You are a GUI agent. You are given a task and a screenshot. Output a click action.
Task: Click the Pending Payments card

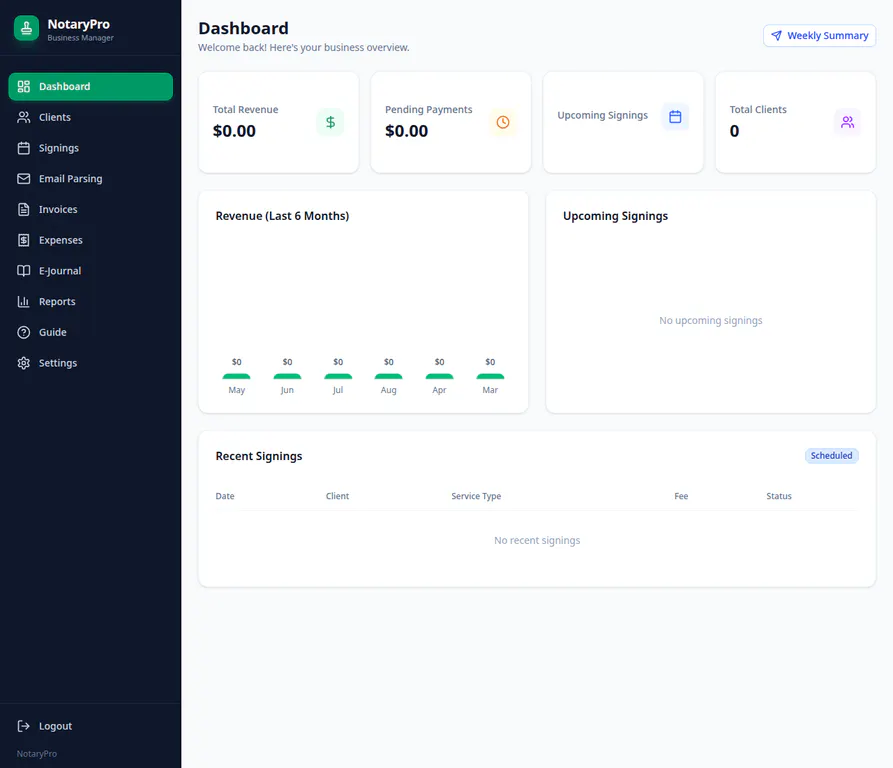[451, 122]
